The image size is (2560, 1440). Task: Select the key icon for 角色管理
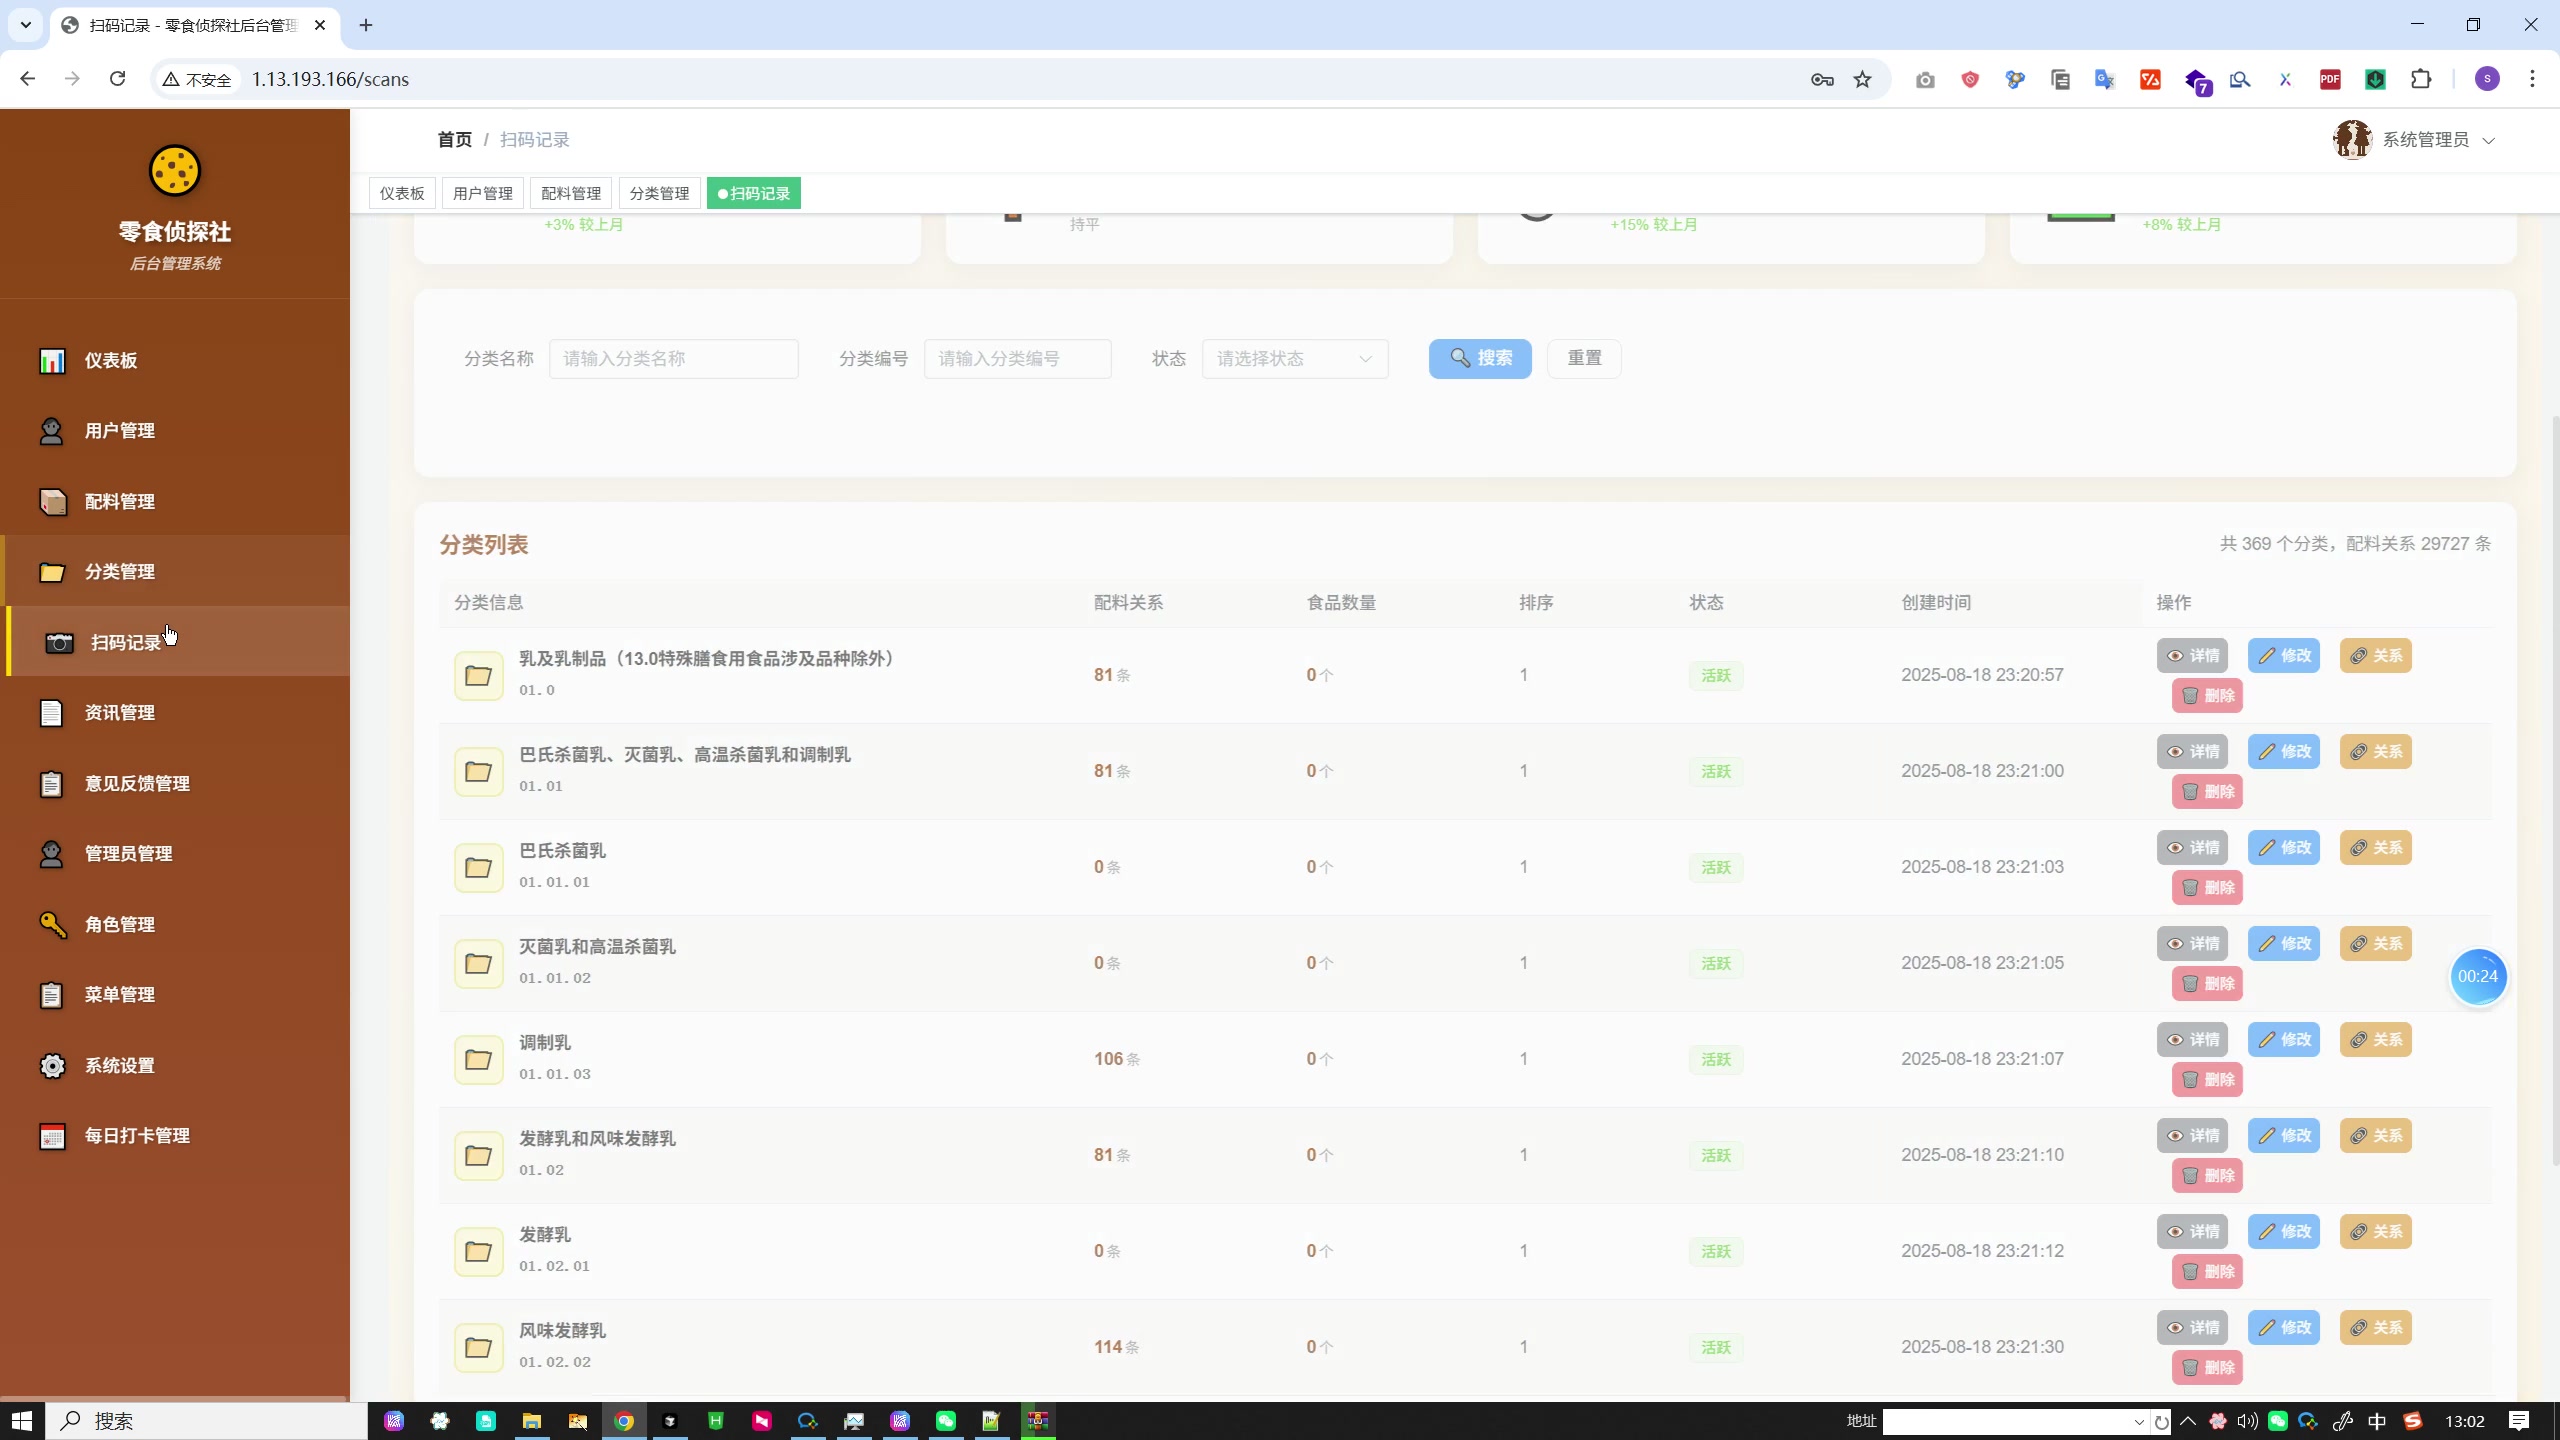pos(53,924)
